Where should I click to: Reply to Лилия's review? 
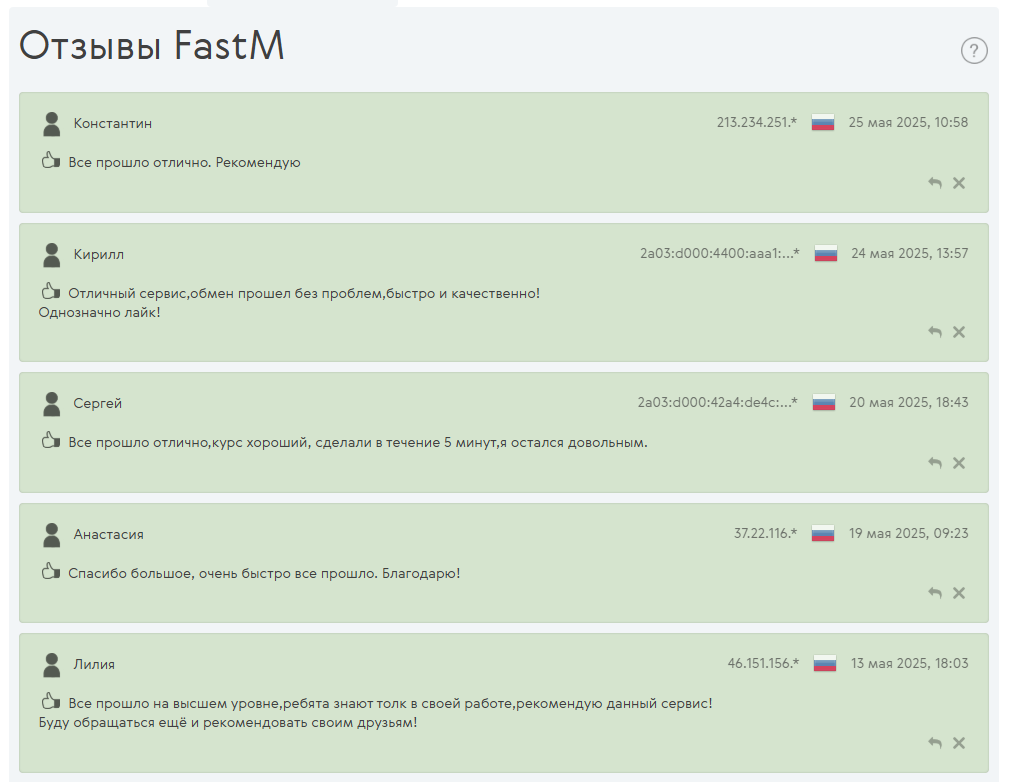click(x=935, y=743)
